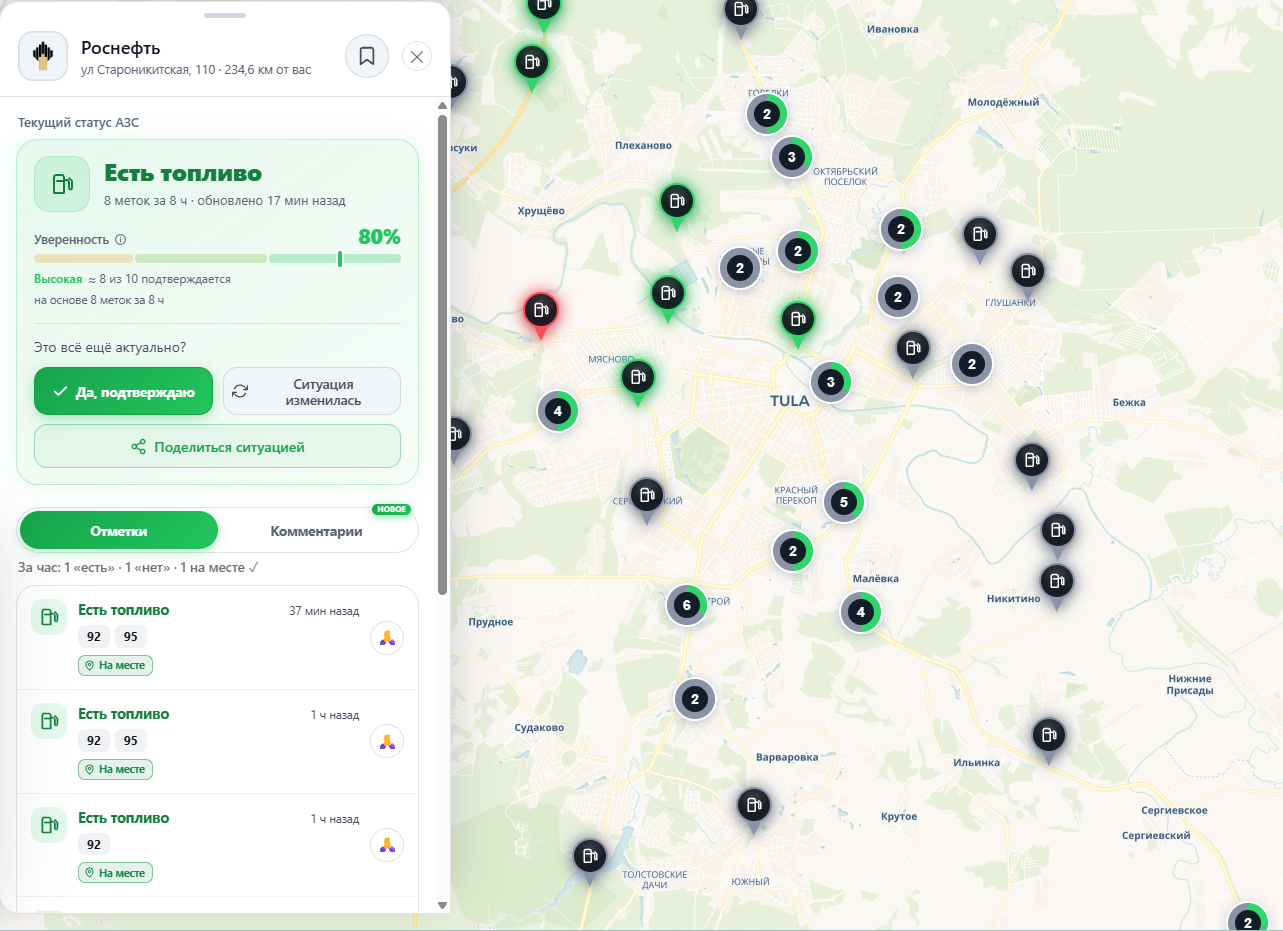Click the Сергиевское map label
The width and height of the screenshot is (1283, 931).
(x=1174, y=811)
